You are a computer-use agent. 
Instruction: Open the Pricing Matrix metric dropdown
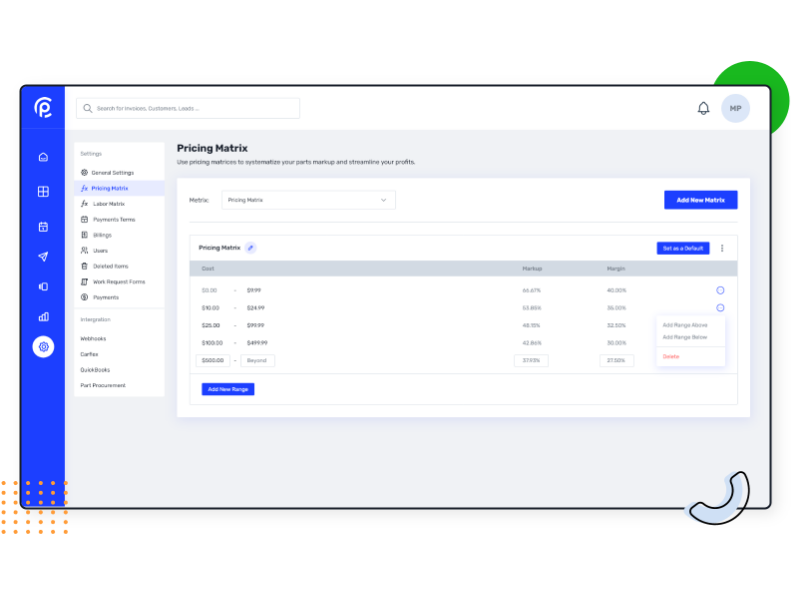coord(307,200)
